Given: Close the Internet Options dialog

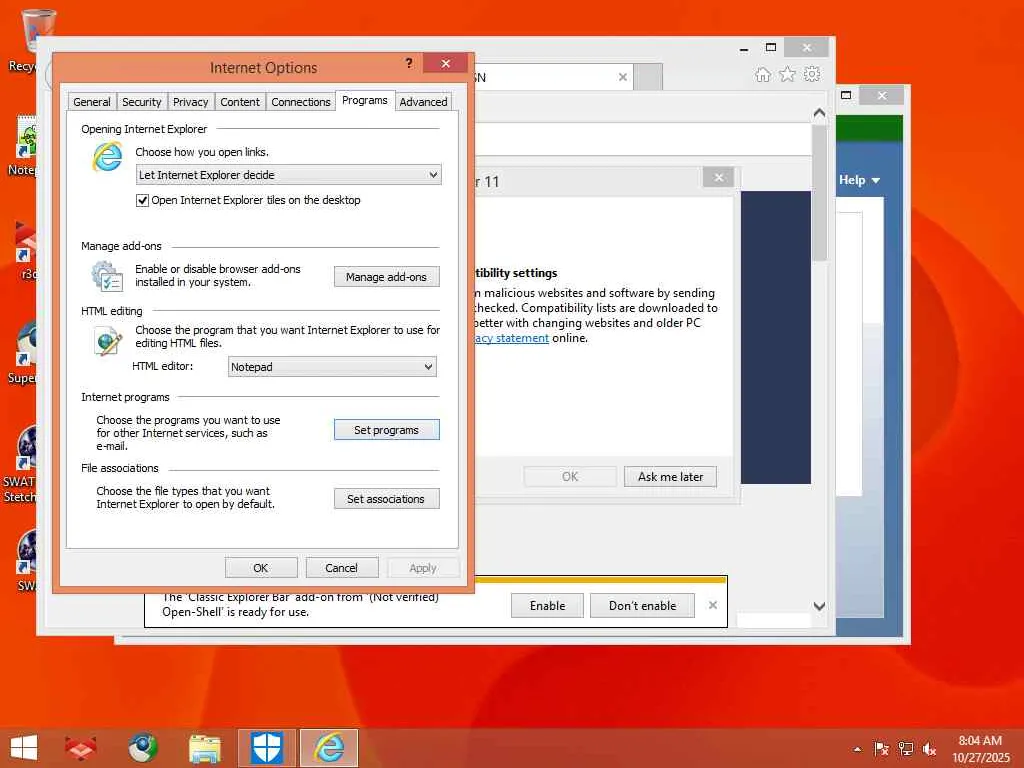Looking at the screenshot, I should [445, 63].
